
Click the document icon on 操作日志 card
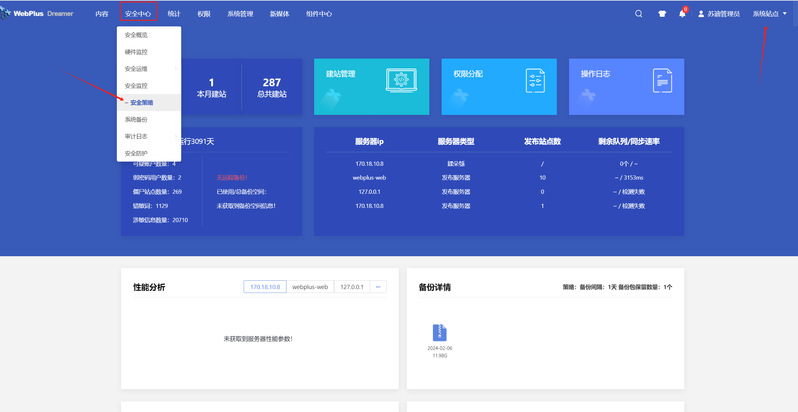662,80
